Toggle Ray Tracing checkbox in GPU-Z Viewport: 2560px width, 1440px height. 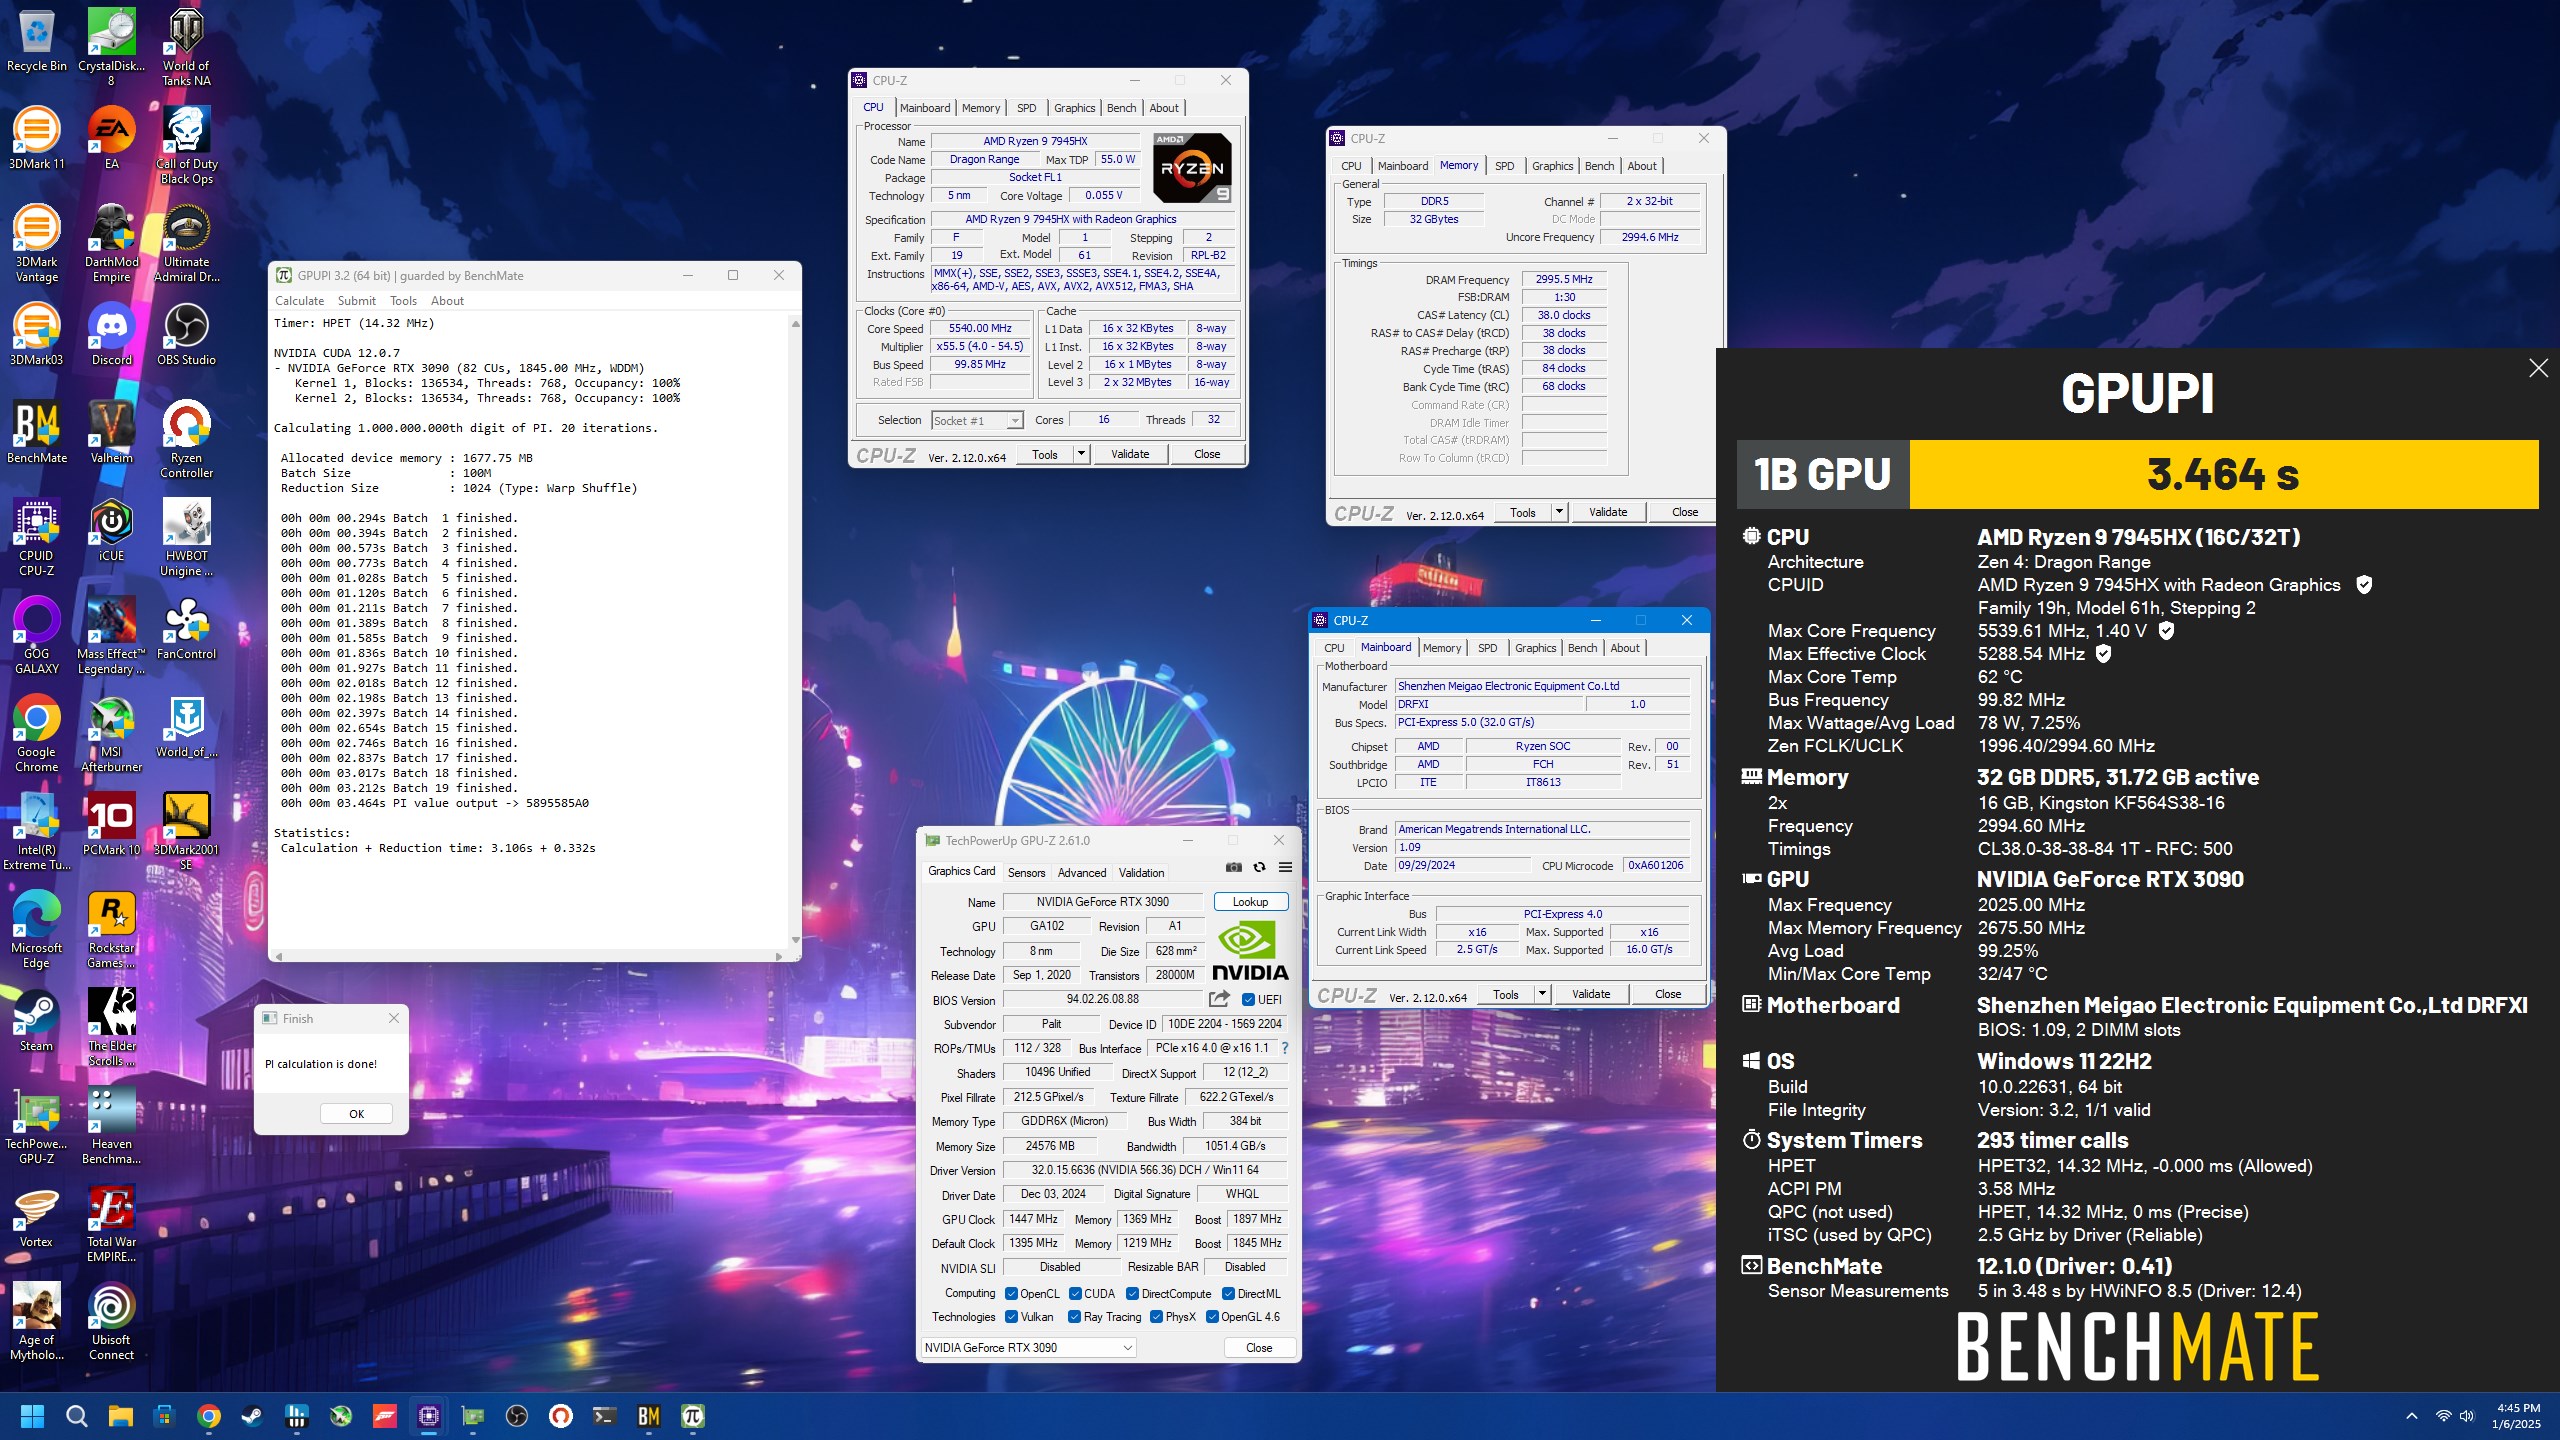coord(1074,1317)
